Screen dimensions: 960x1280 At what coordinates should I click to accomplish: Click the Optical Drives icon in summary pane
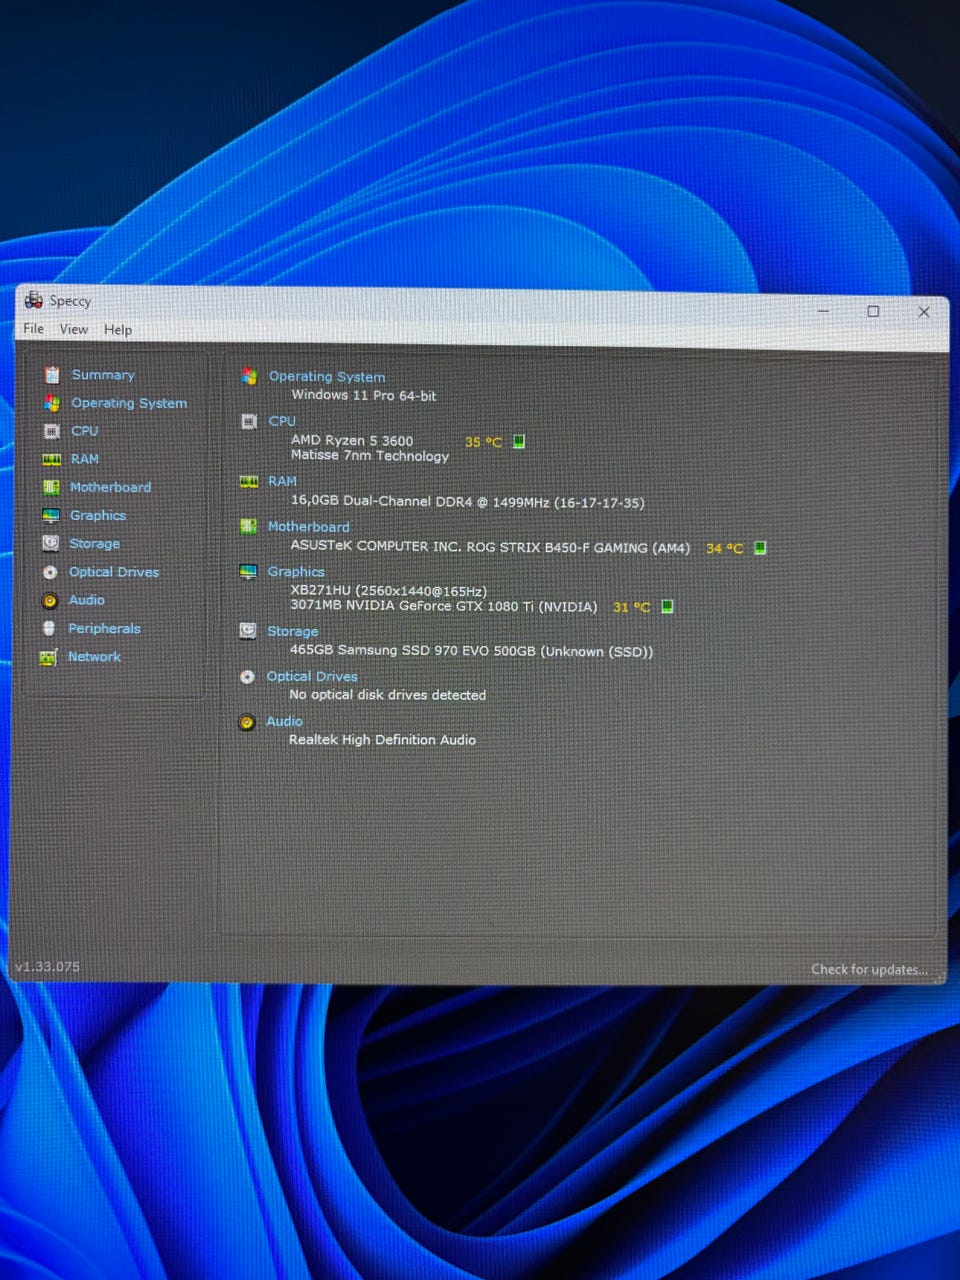pos(247,677)
